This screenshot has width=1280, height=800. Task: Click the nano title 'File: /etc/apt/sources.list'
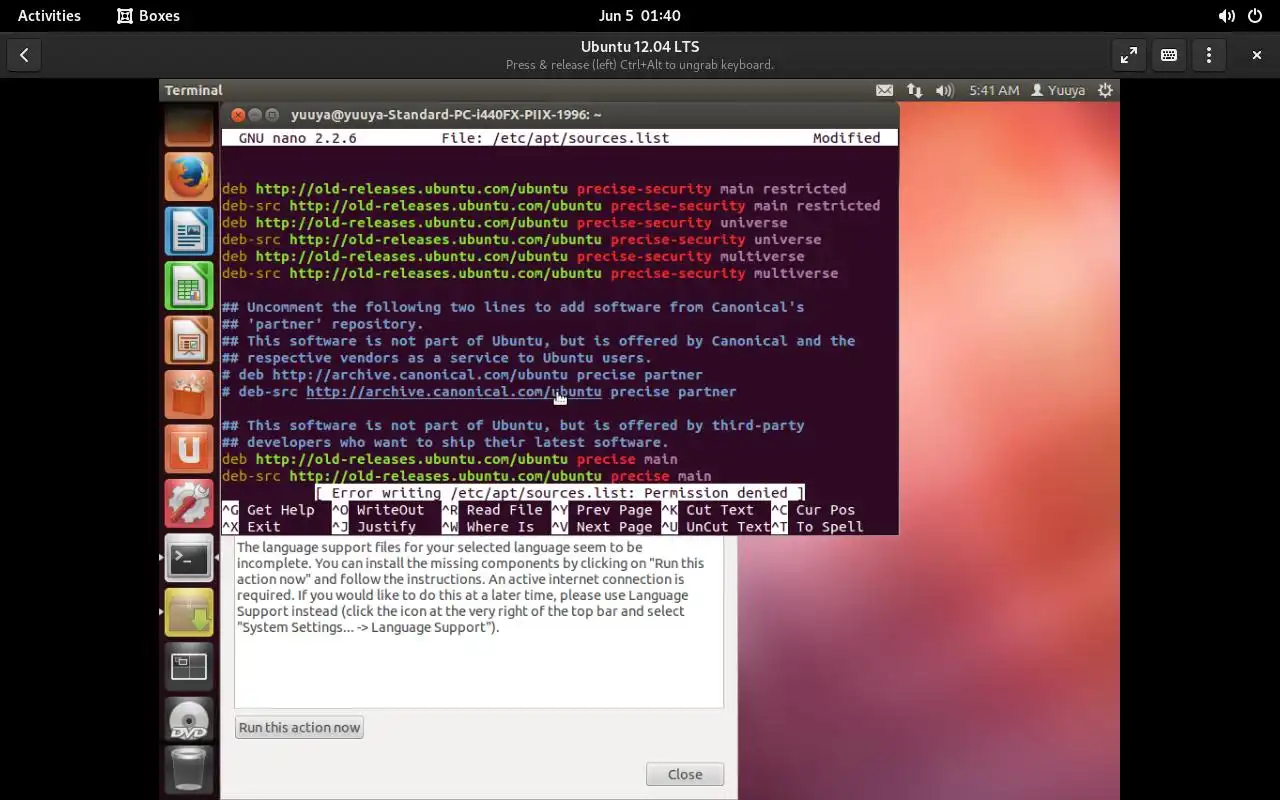pyautogui.click(x=555, y=138)
